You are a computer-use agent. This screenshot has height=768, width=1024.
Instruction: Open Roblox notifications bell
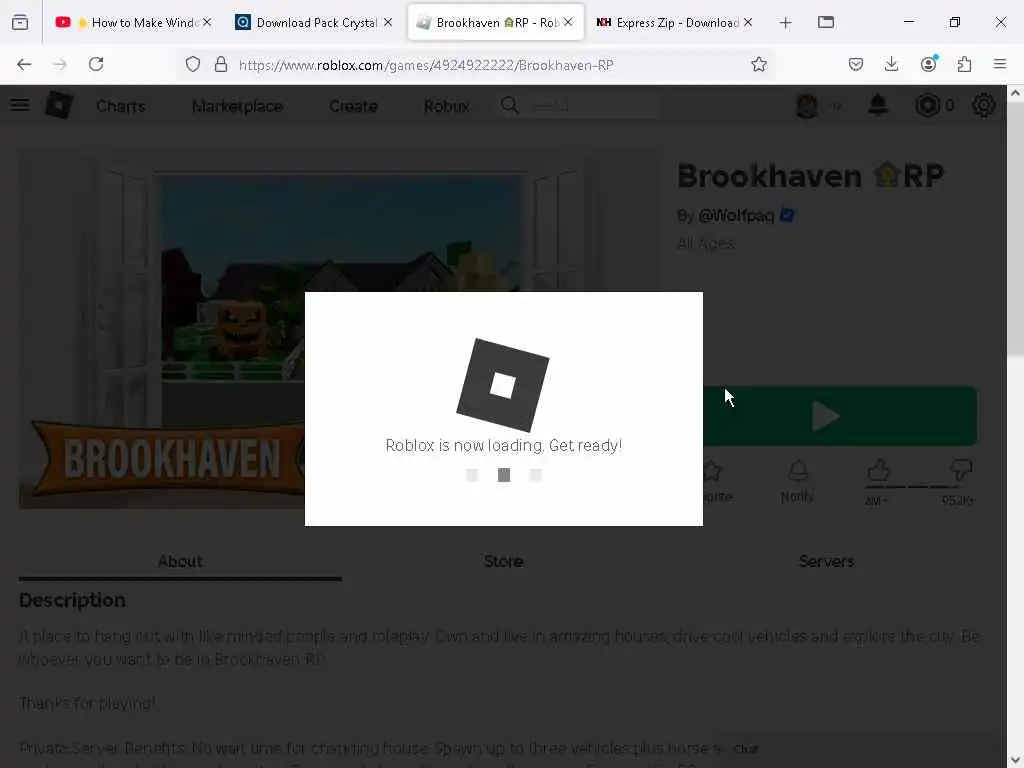[x=878, y=104]
